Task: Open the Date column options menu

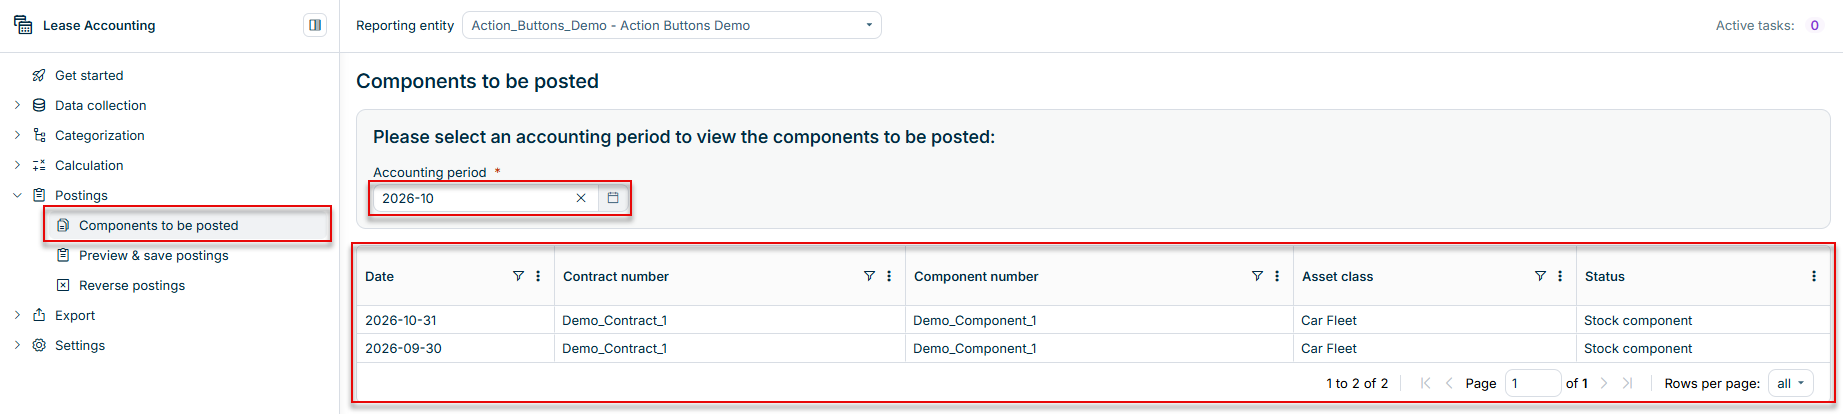Action: 538,276
